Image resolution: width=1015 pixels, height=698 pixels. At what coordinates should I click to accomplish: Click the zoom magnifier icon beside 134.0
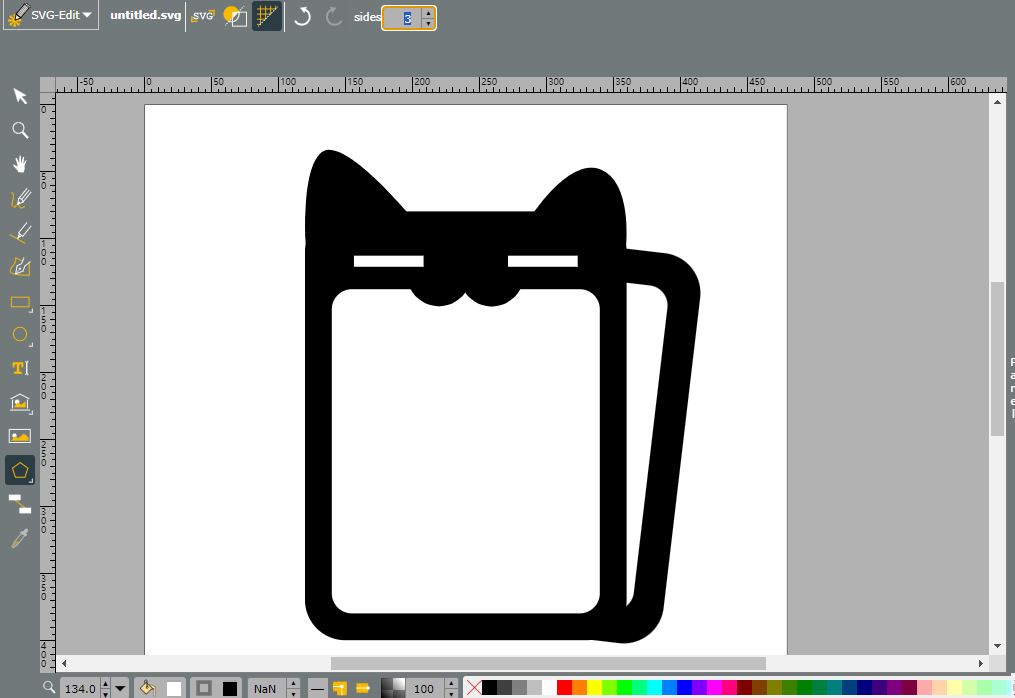pos(49,687)
